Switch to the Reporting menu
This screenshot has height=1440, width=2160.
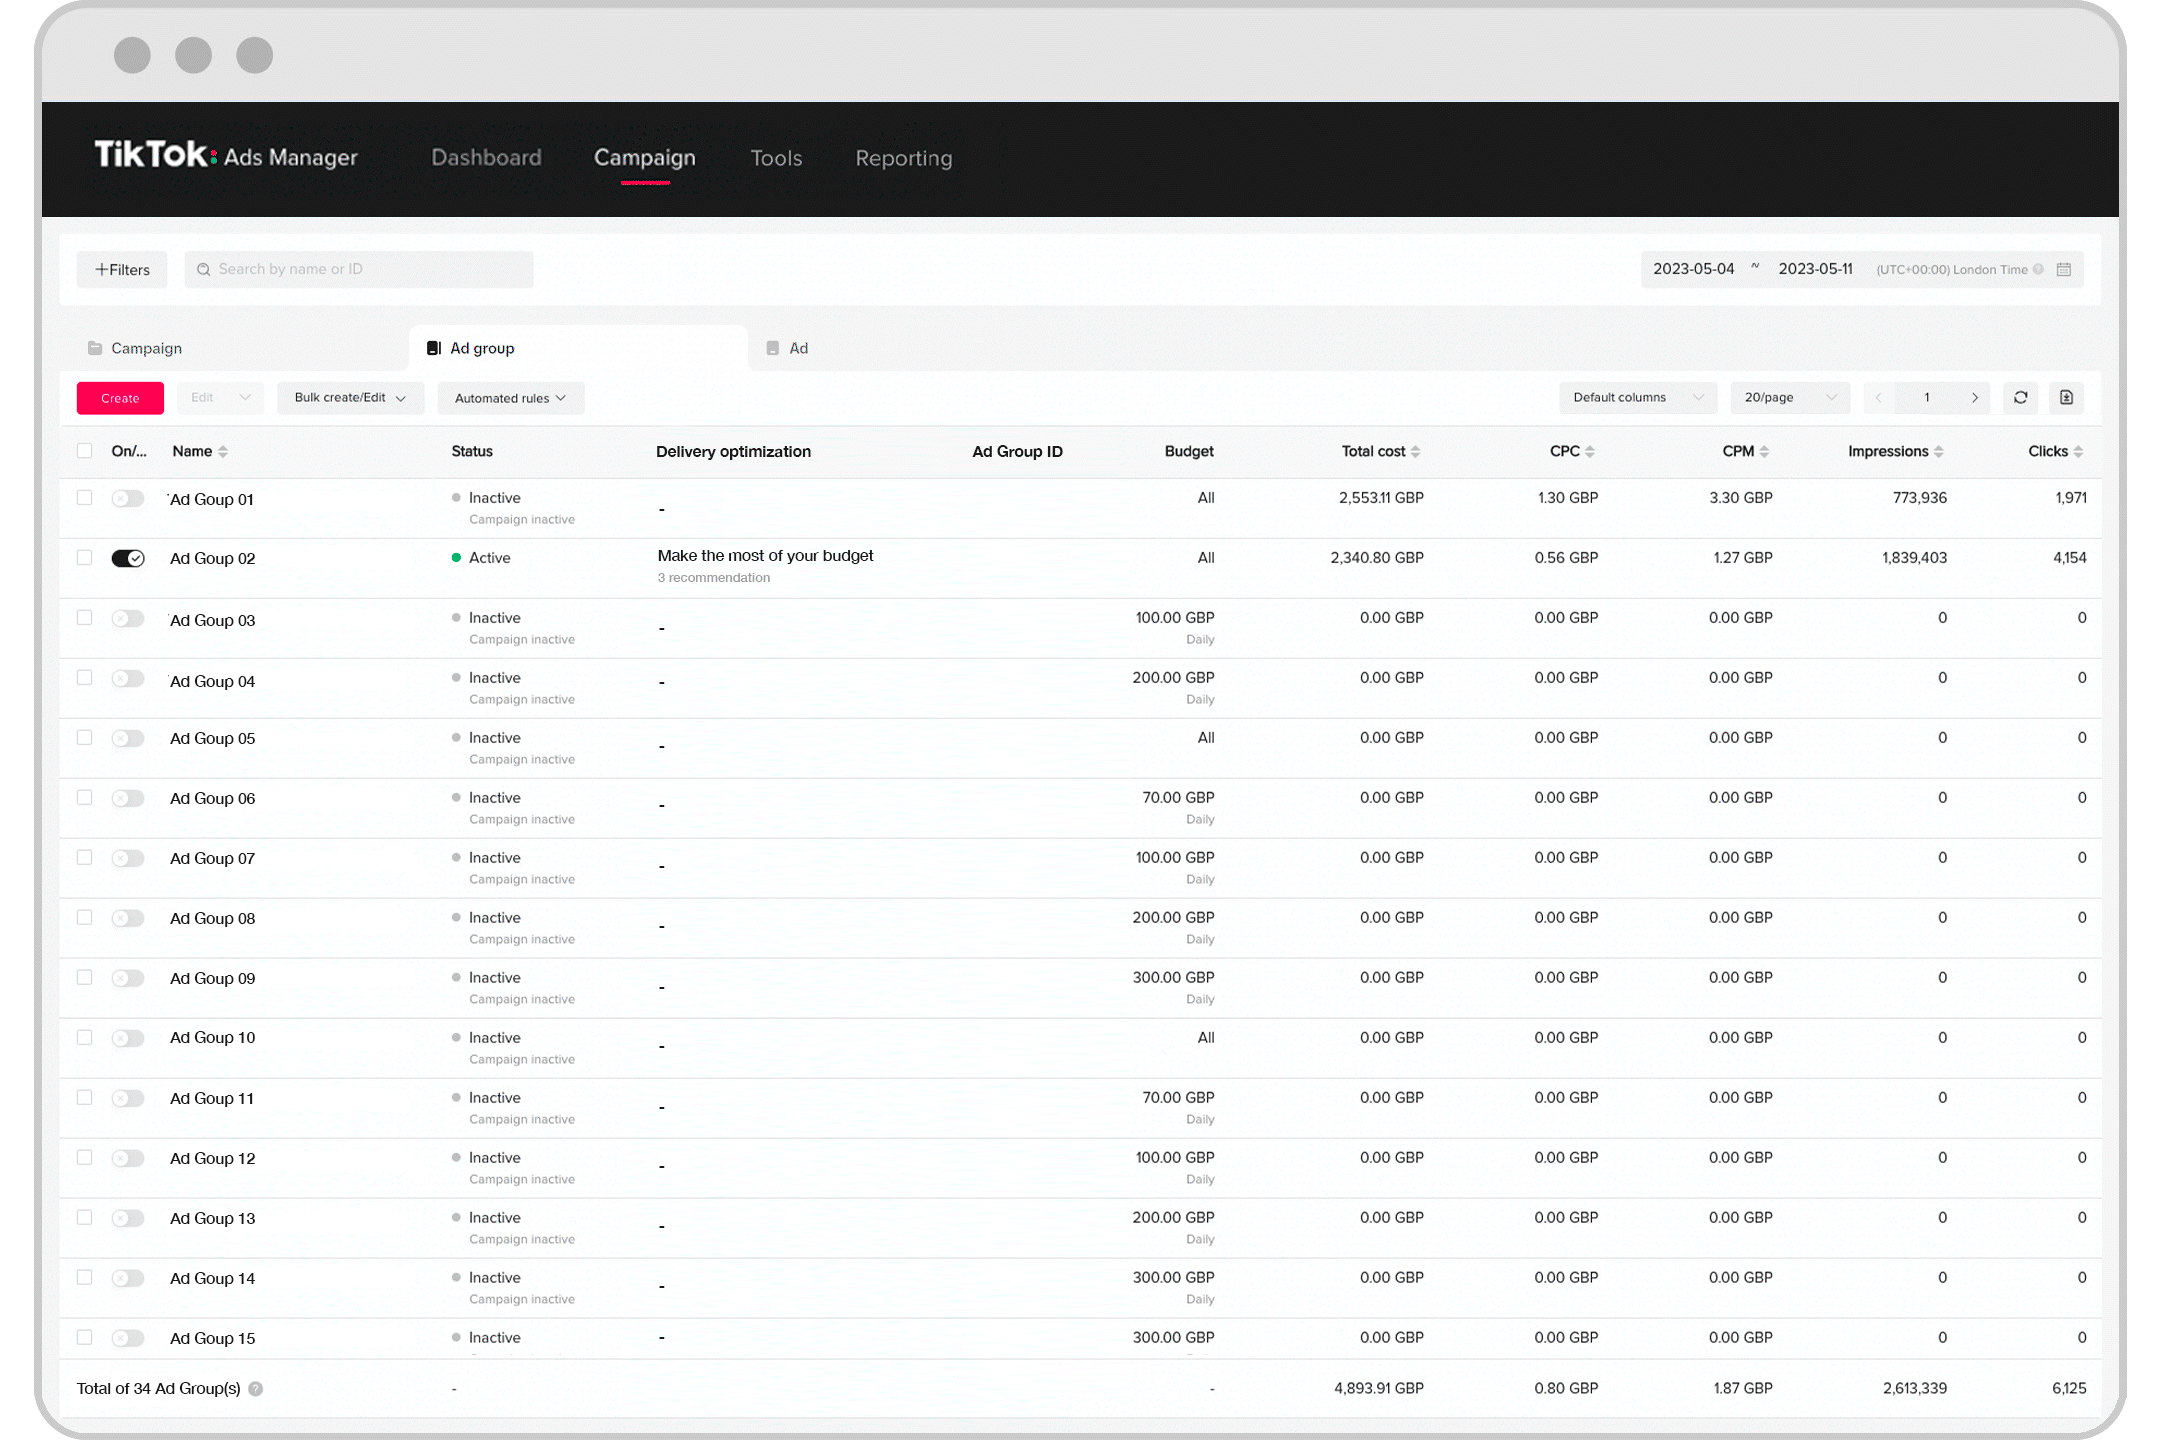coord(903,158)
